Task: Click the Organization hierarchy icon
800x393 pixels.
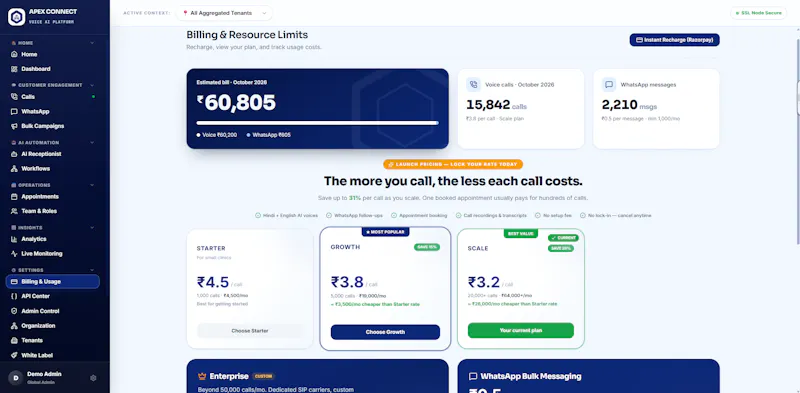Action: click(14, 326)
